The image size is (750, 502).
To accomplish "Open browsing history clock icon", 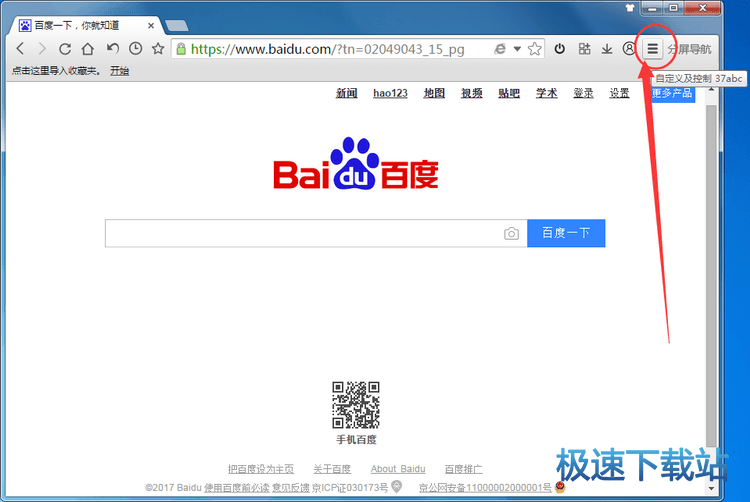I will pos(135,48).
